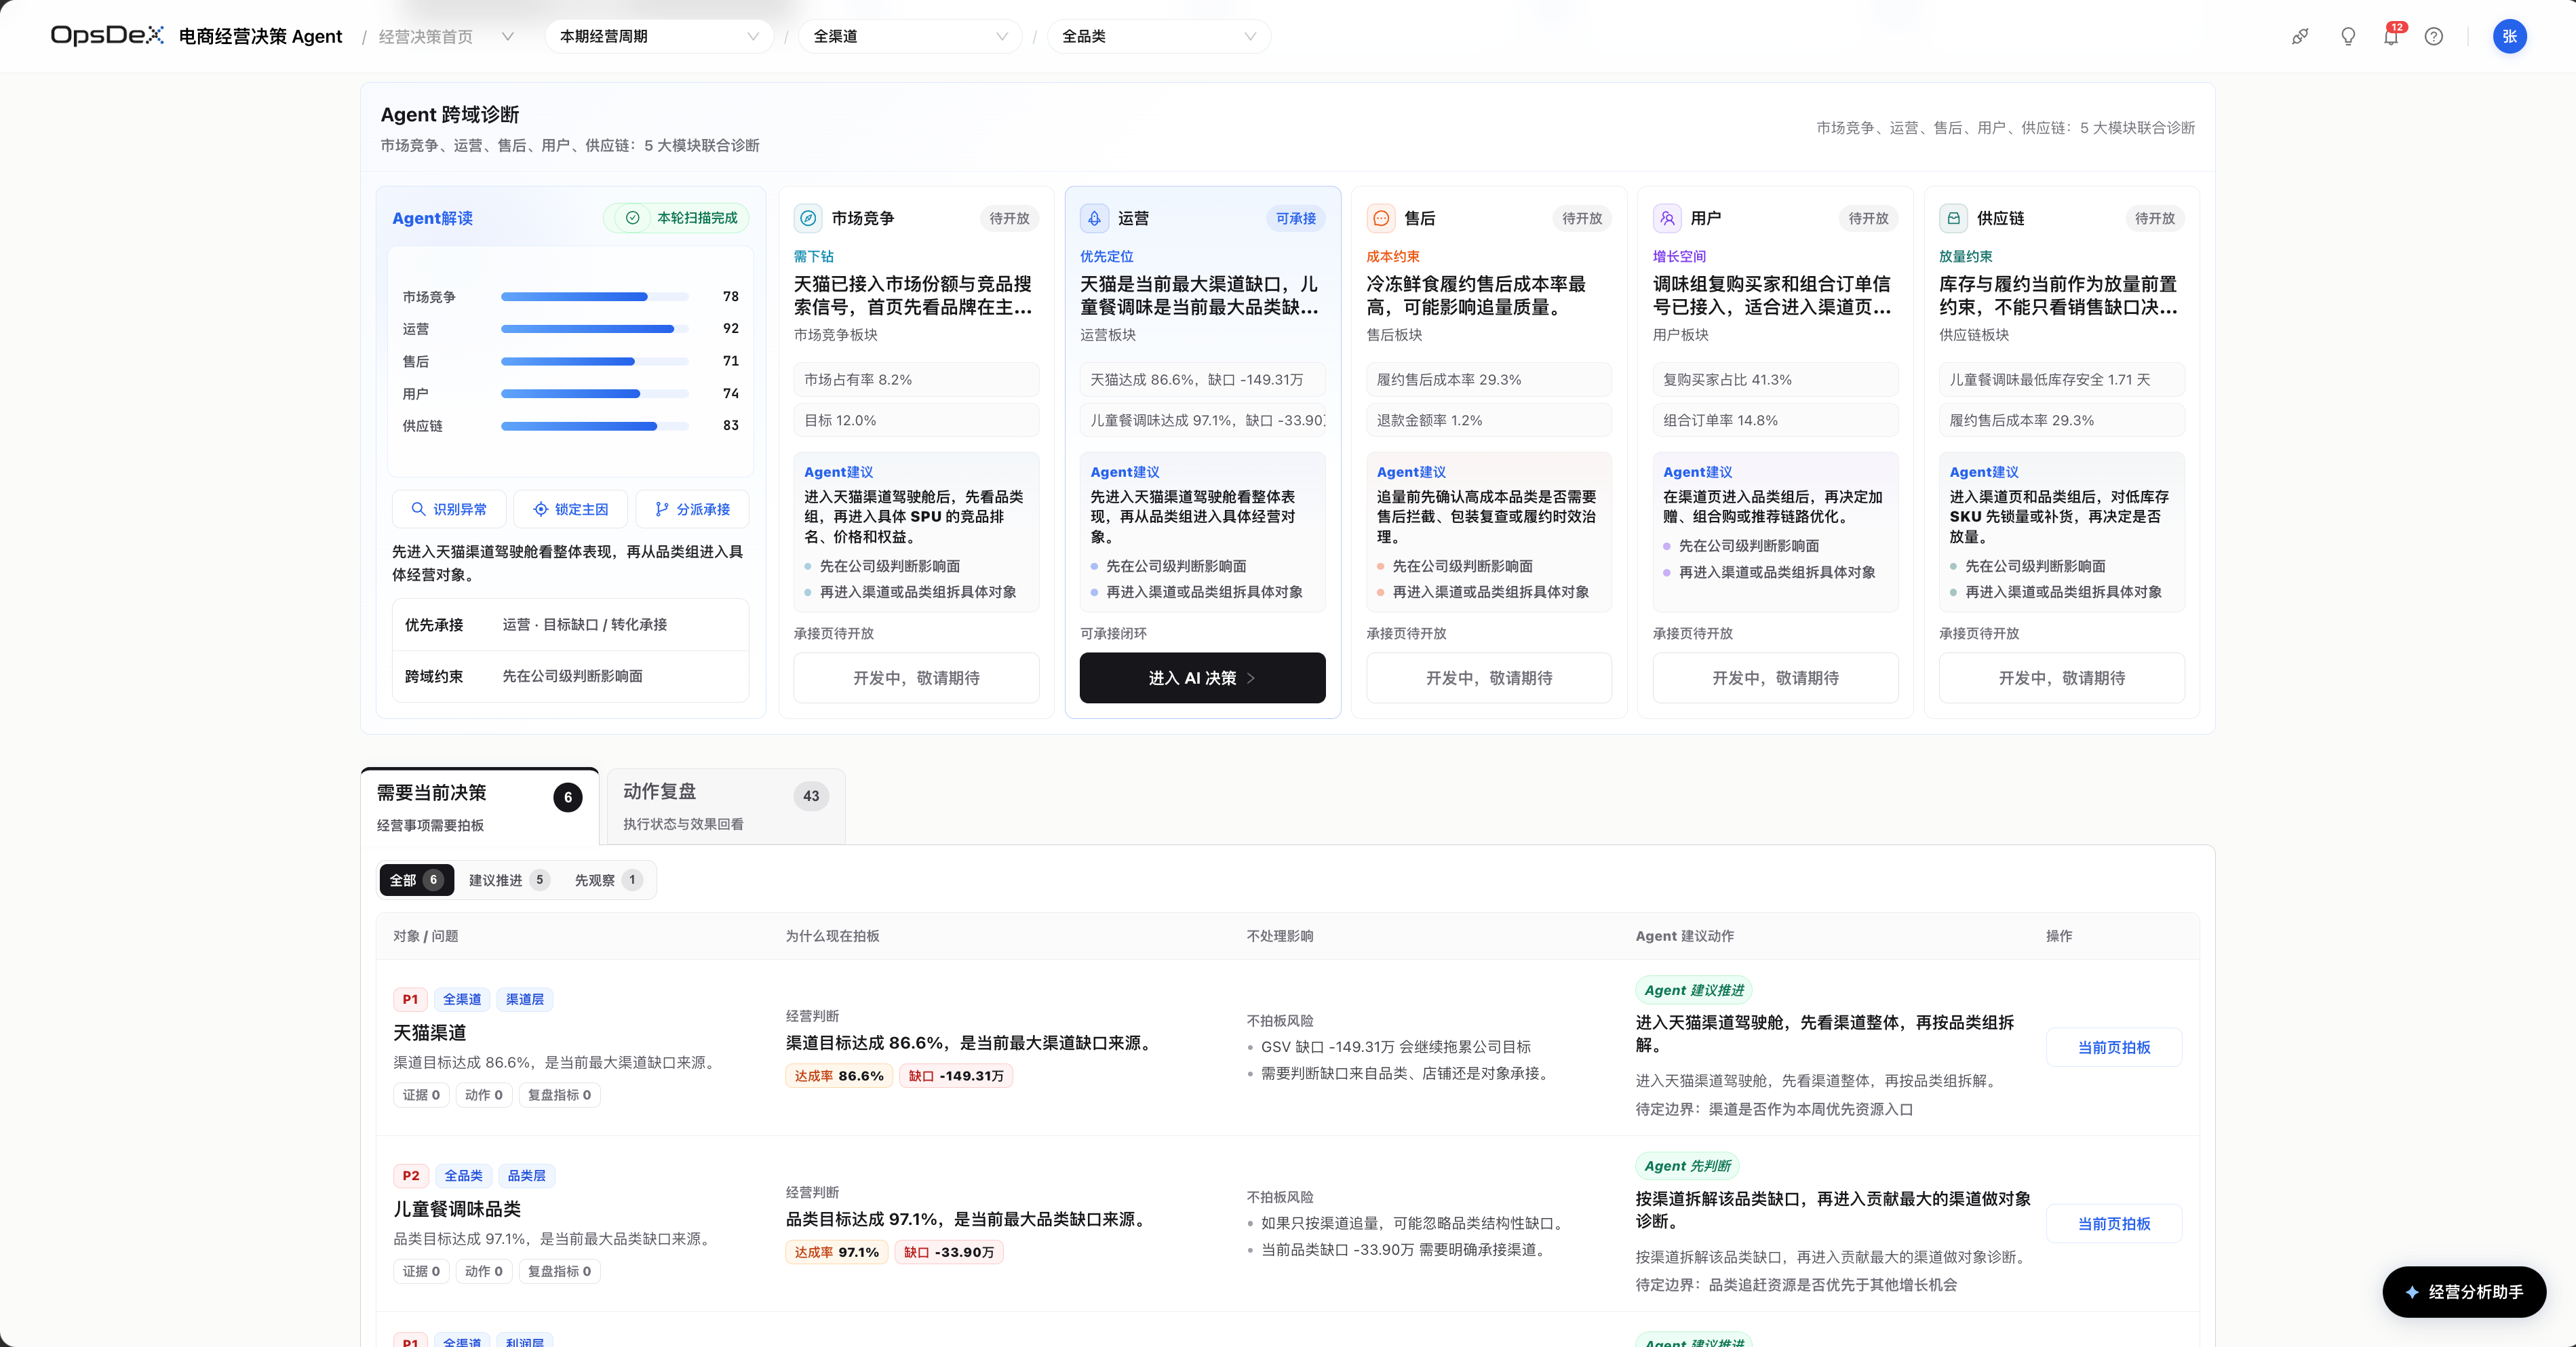Expand the 经营决策首页 breadcrumb chevron
This screenshot has height=1347, width=2576.
click(507, 37)
